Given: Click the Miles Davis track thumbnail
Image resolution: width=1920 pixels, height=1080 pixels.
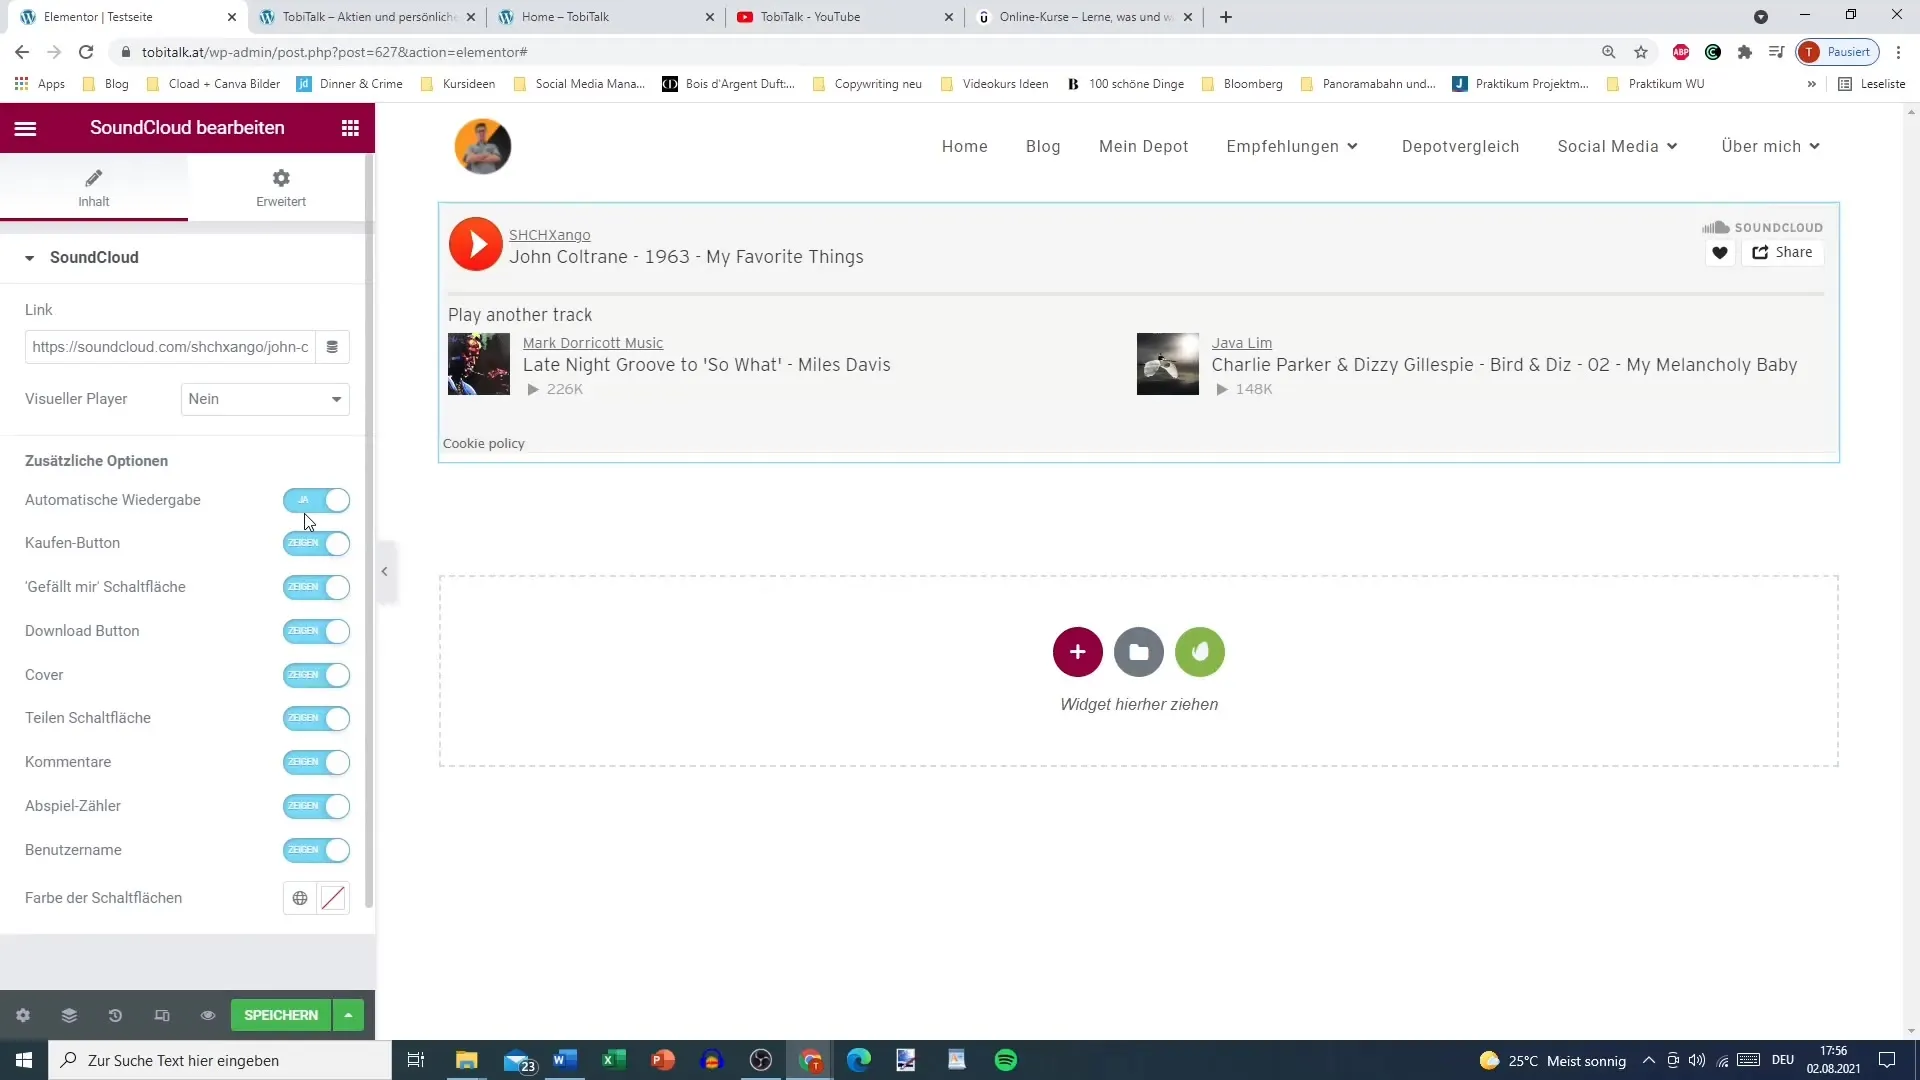Looking at the screenshot, I should pyautogui.click(x=479, y=364).
